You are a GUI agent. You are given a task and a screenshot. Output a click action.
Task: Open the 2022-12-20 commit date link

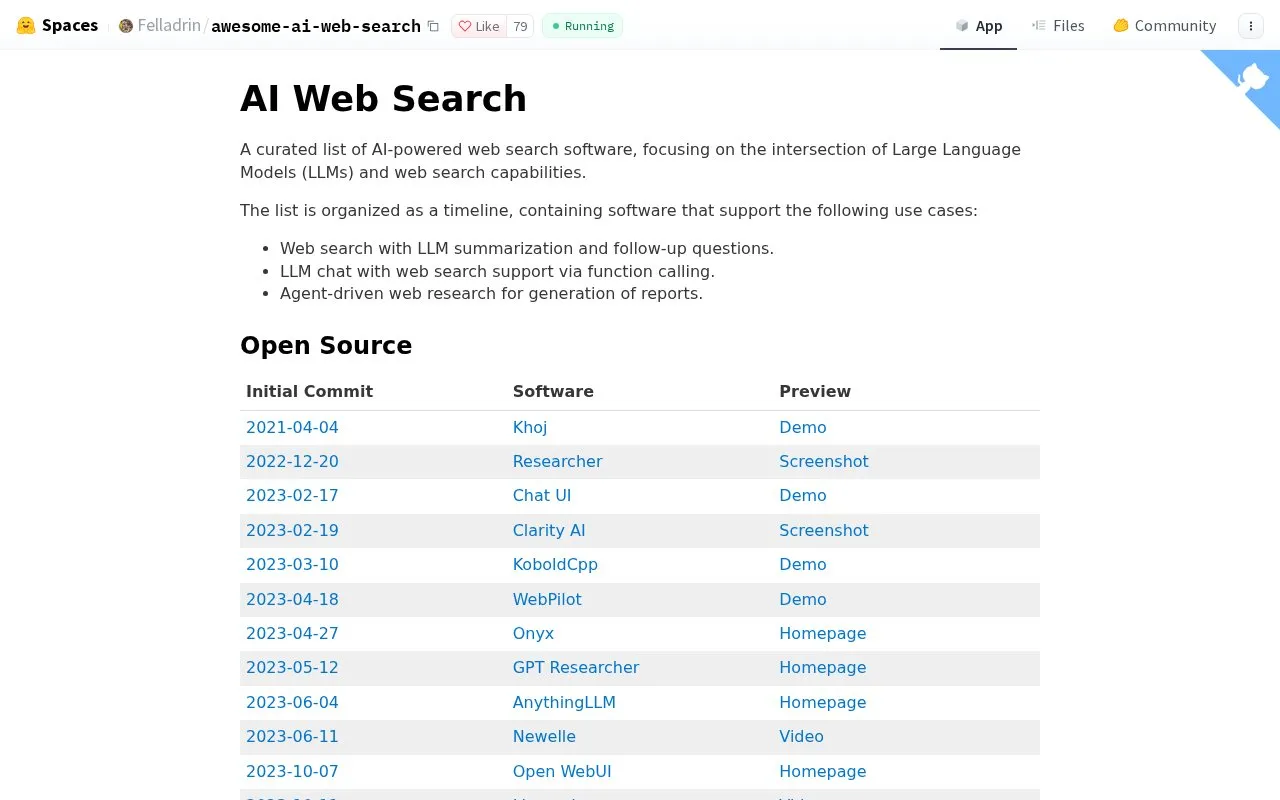pos(292,461)
